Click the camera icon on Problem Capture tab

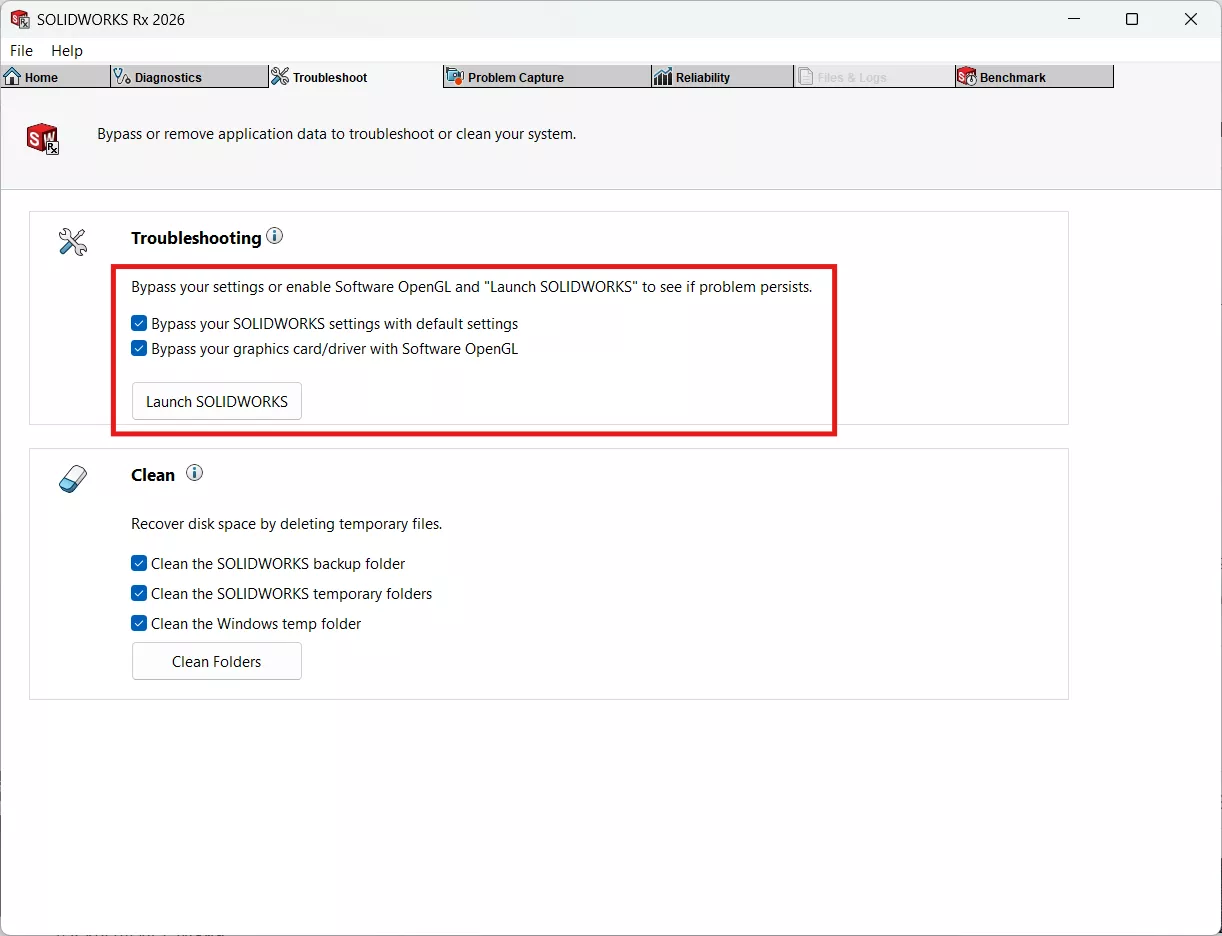(x=454, y=76)
